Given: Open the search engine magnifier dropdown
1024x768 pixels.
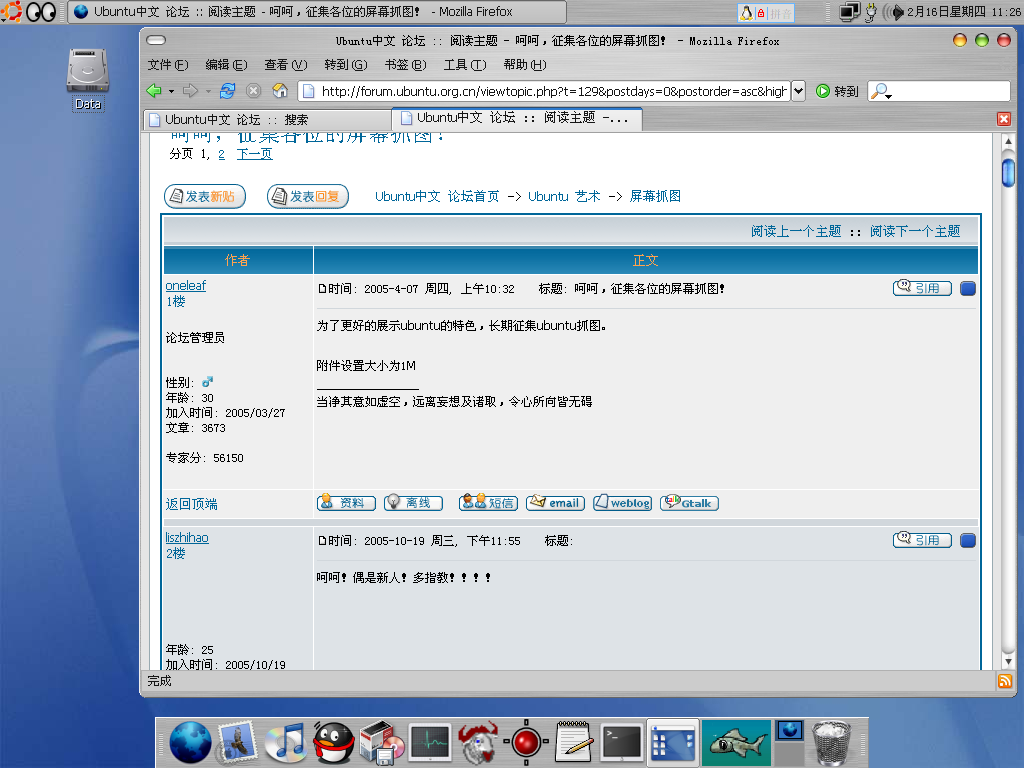Looking at the screenshot, I should pyautogui.click(x=881, y=91).
